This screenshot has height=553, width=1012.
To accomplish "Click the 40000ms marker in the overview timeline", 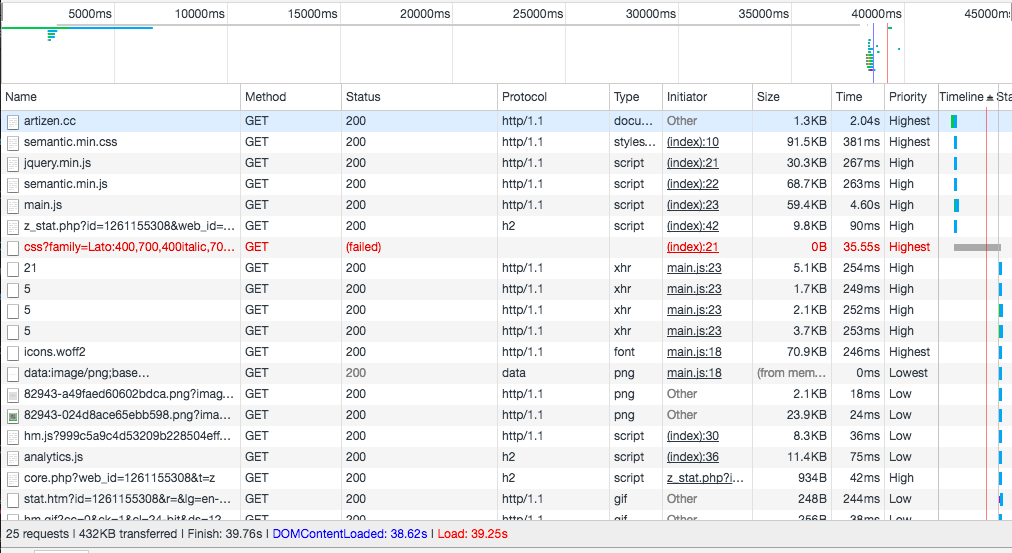I will pyautogui.click(x=877, y=14).
